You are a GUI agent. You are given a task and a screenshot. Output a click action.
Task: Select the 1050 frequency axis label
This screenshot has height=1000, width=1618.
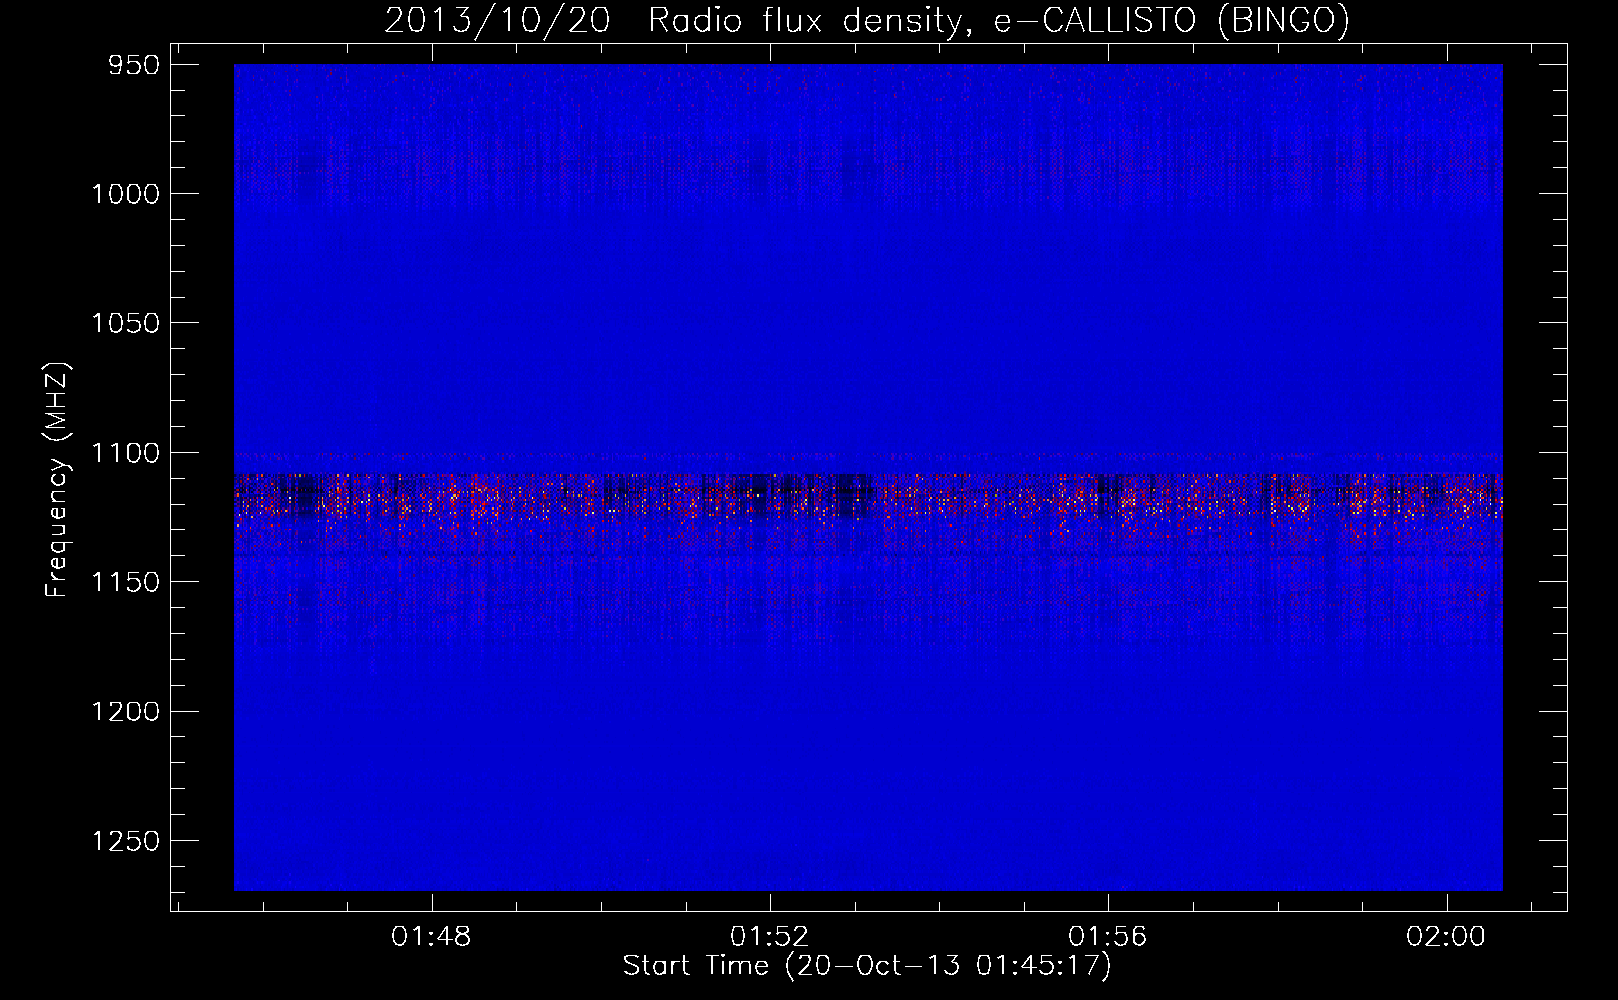point(125,323)
